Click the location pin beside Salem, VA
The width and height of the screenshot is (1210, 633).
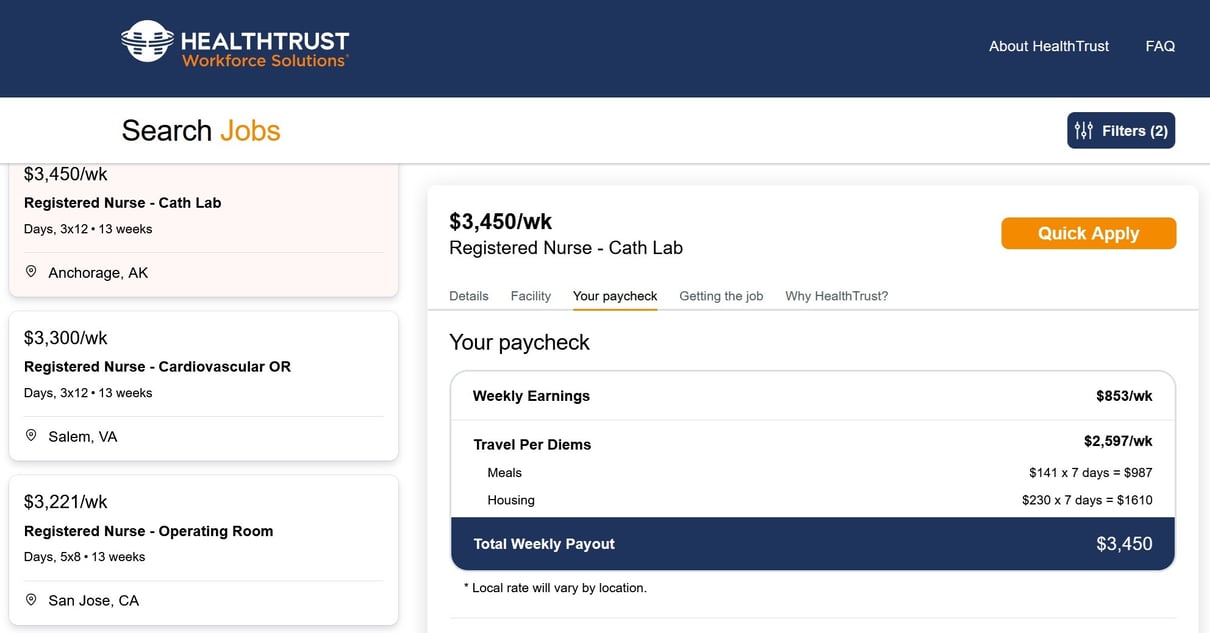(x=31, y=435)
